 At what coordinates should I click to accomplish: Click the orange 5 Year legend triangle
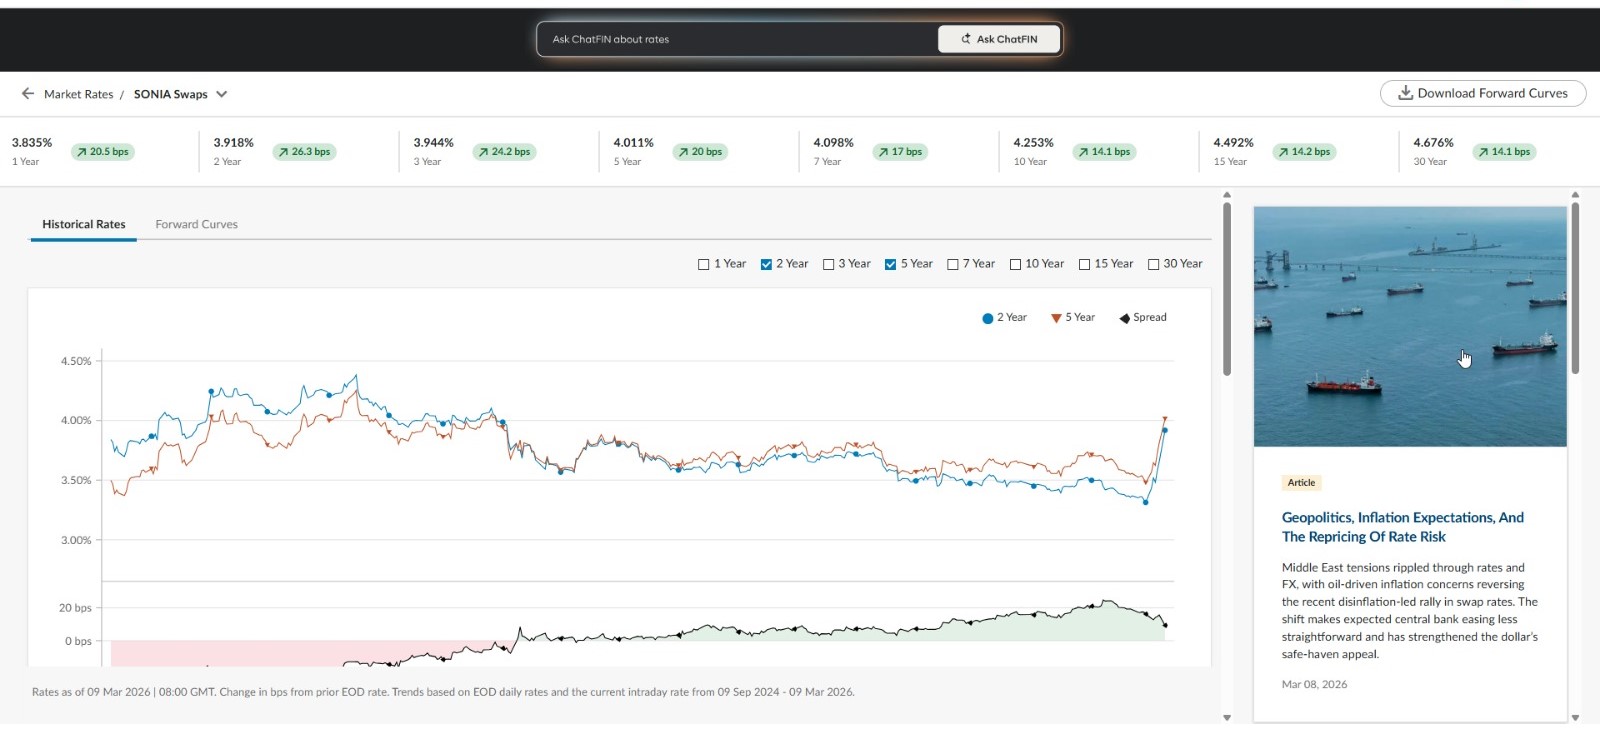(1056, 318)
